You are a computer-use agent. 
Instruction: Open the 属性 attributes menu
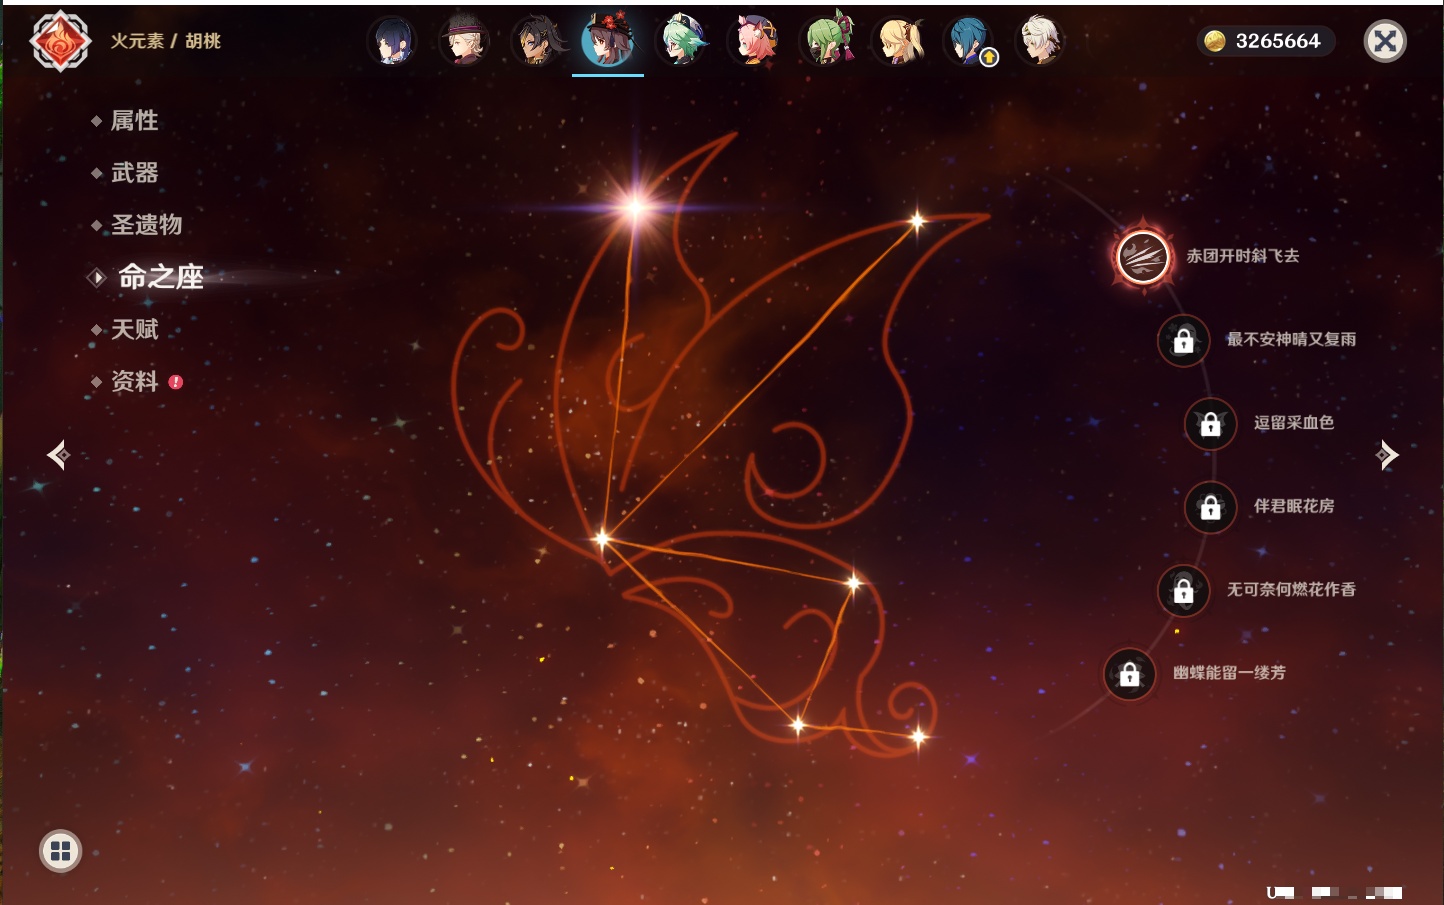(134, 121)
